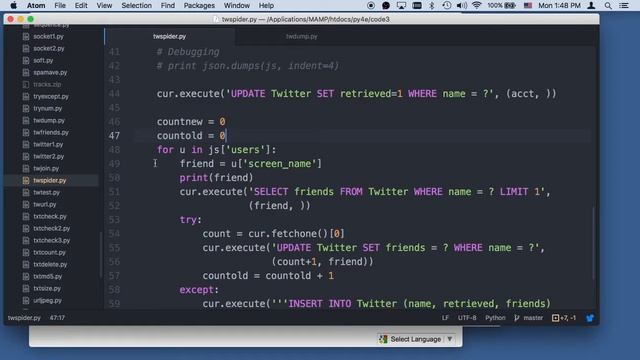
Task: Open twtest.py in the tree view
Action: pos(47,192)
